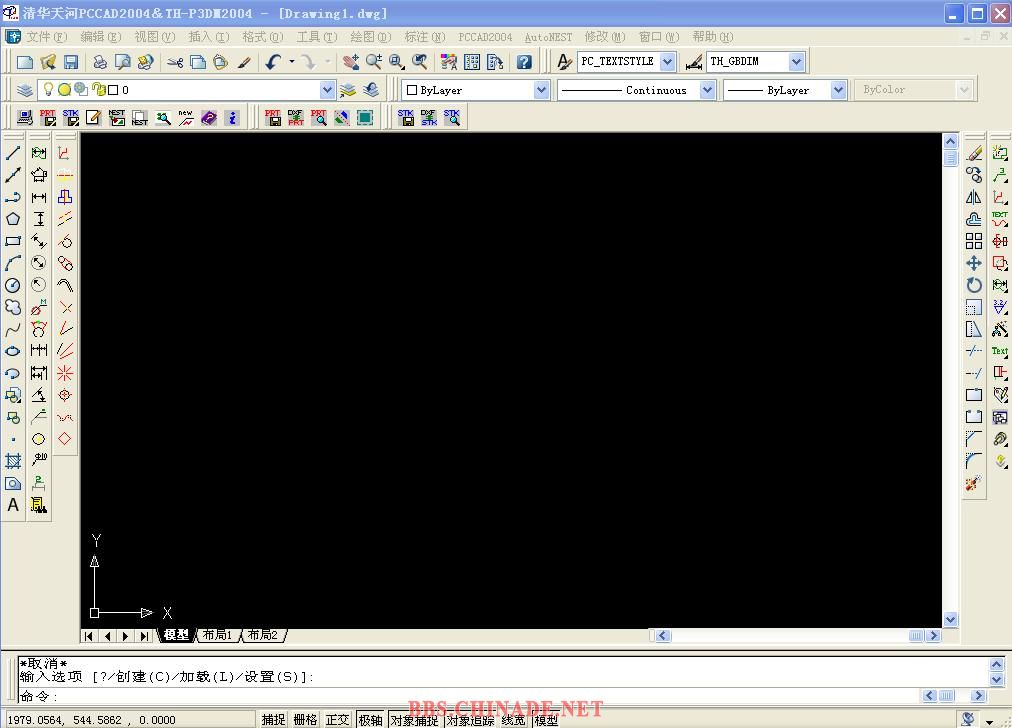Select the Hatch tool
The image size is (1012, 728).
13,461
